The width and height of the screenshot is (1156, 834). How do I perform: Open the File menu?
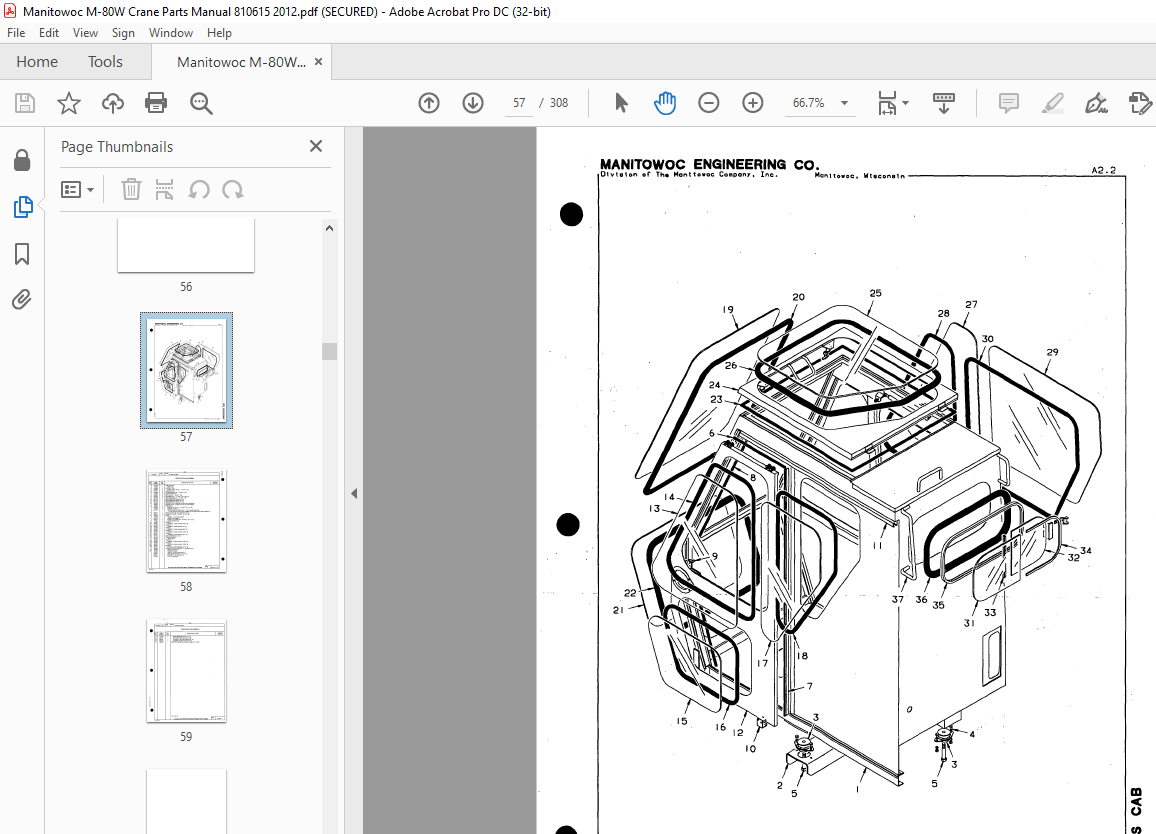tap(16, 32)
